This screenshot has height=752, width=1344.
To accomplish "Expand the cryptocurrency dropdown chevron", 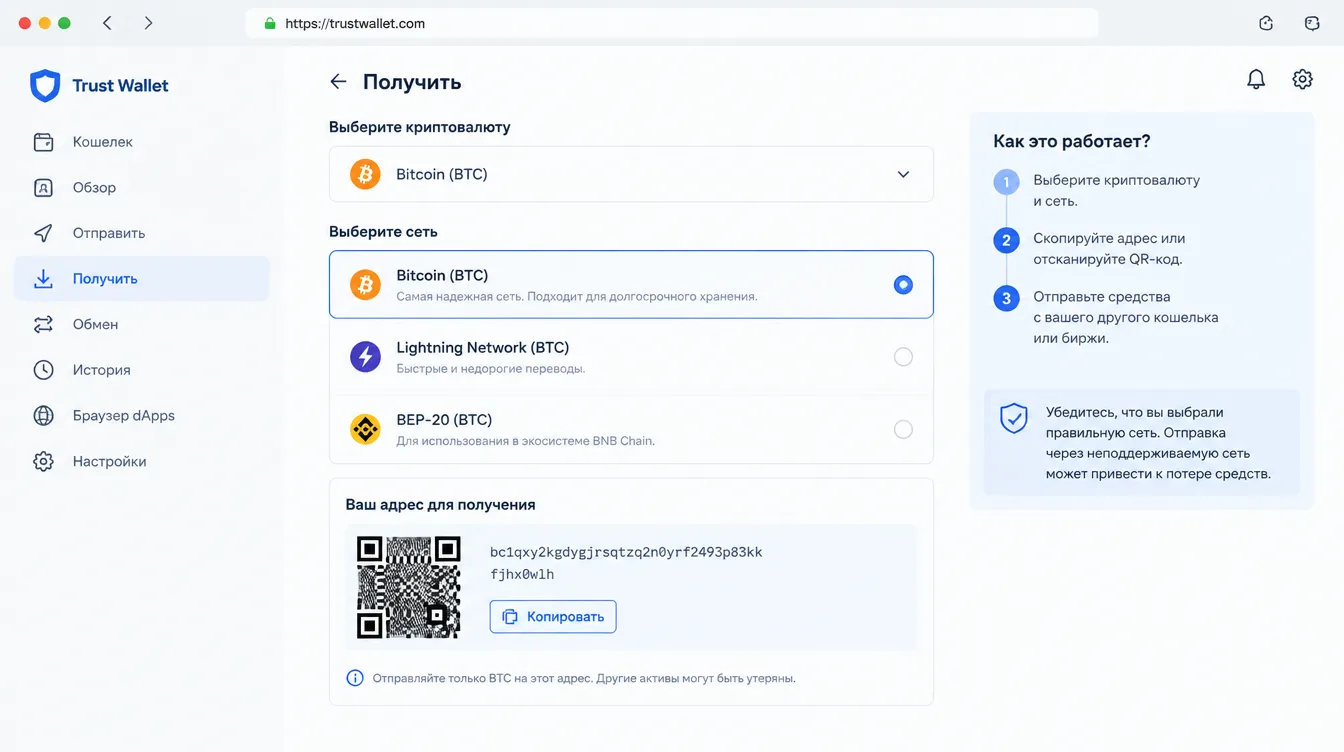I will click(903, 174).
